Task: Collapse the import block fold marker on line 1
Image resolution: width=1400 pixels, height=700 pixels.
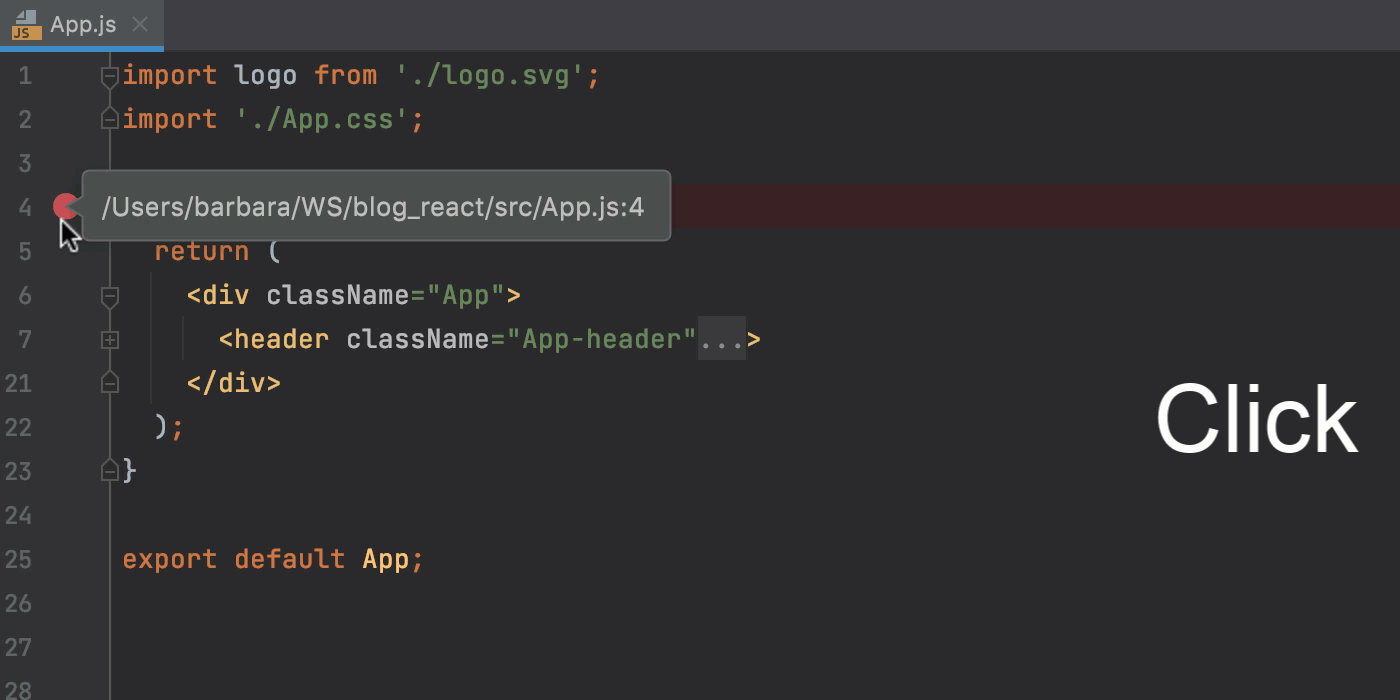Action: click(110, 76)
